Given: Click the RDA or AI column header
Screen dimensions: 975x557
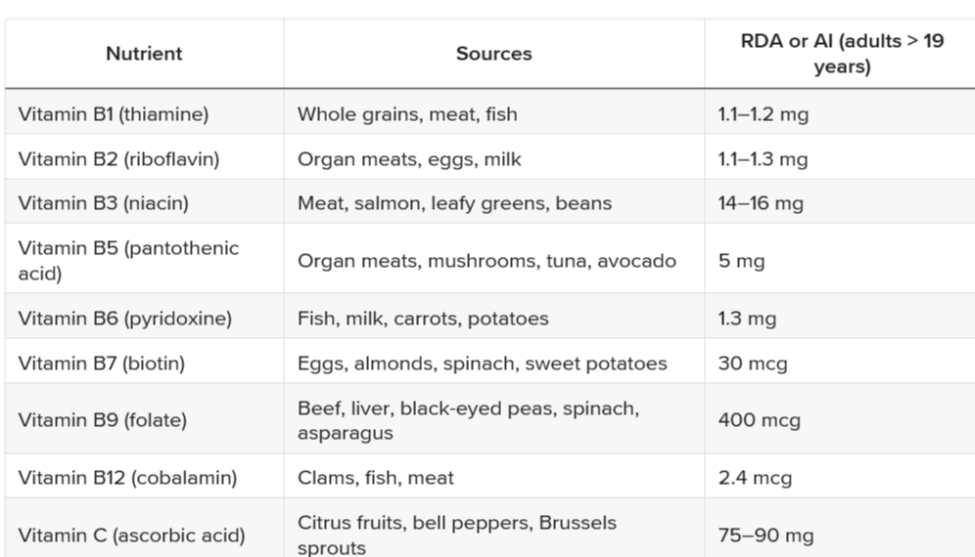Looking at the screenshot, I should tap(839, 53).
